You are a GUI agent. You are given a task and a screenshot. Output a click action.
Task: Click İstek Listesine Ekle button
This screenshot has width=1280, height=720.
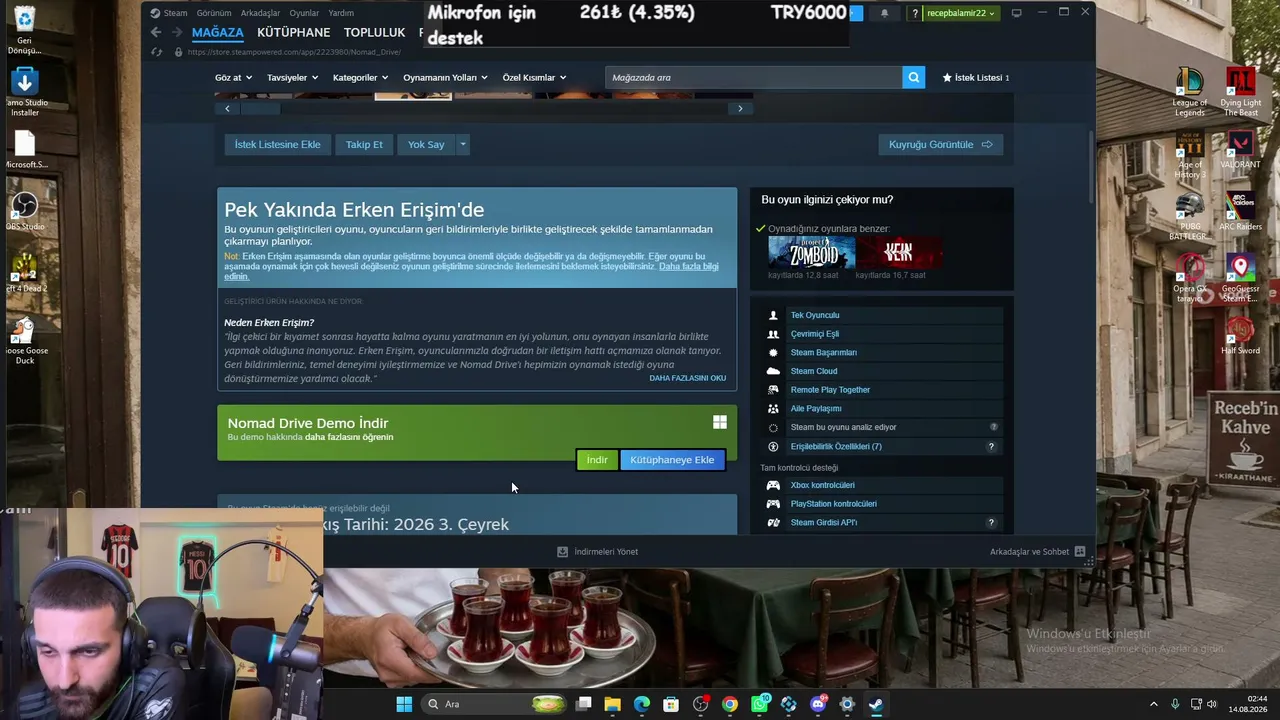point(277,144)
